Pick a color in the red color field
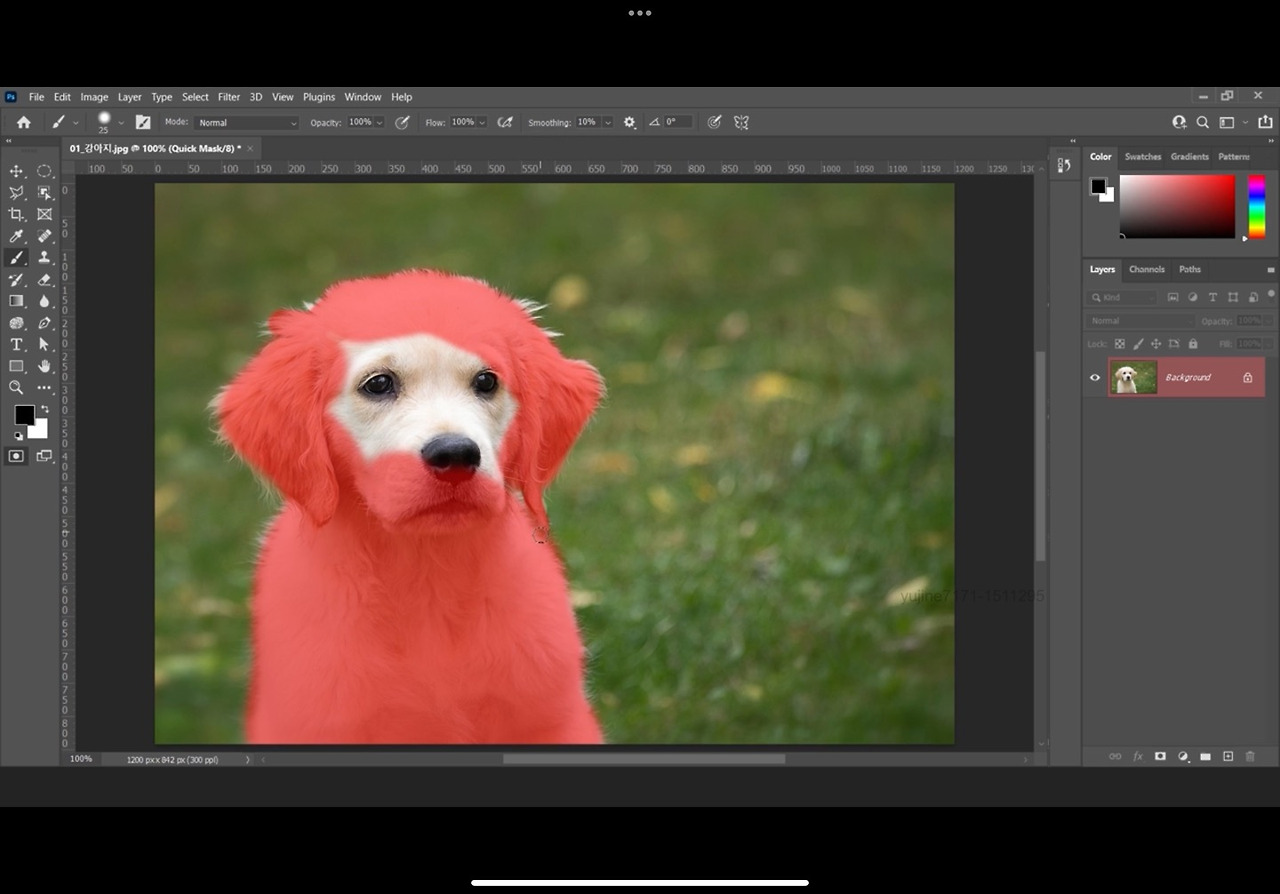Viewport: 1280px width, 894px height. (x=1177, y=207)
